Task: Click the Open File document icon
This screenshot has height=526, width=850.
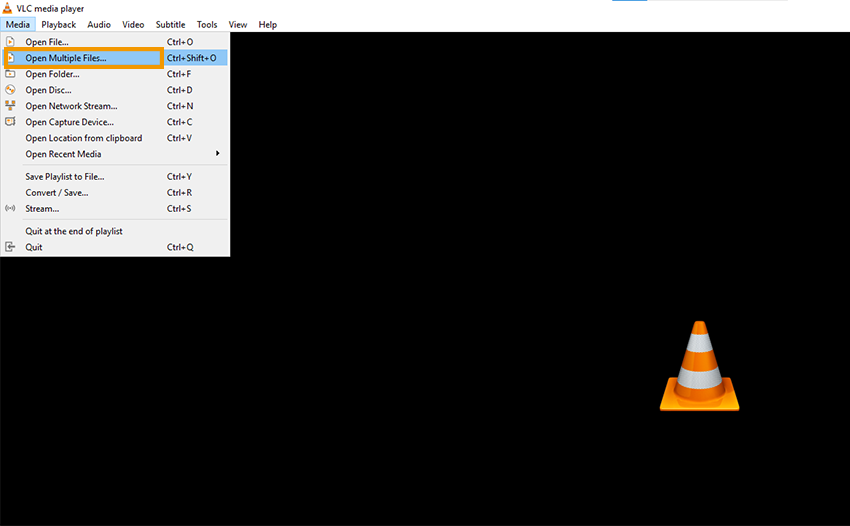Action: click(x=10, y=41)
